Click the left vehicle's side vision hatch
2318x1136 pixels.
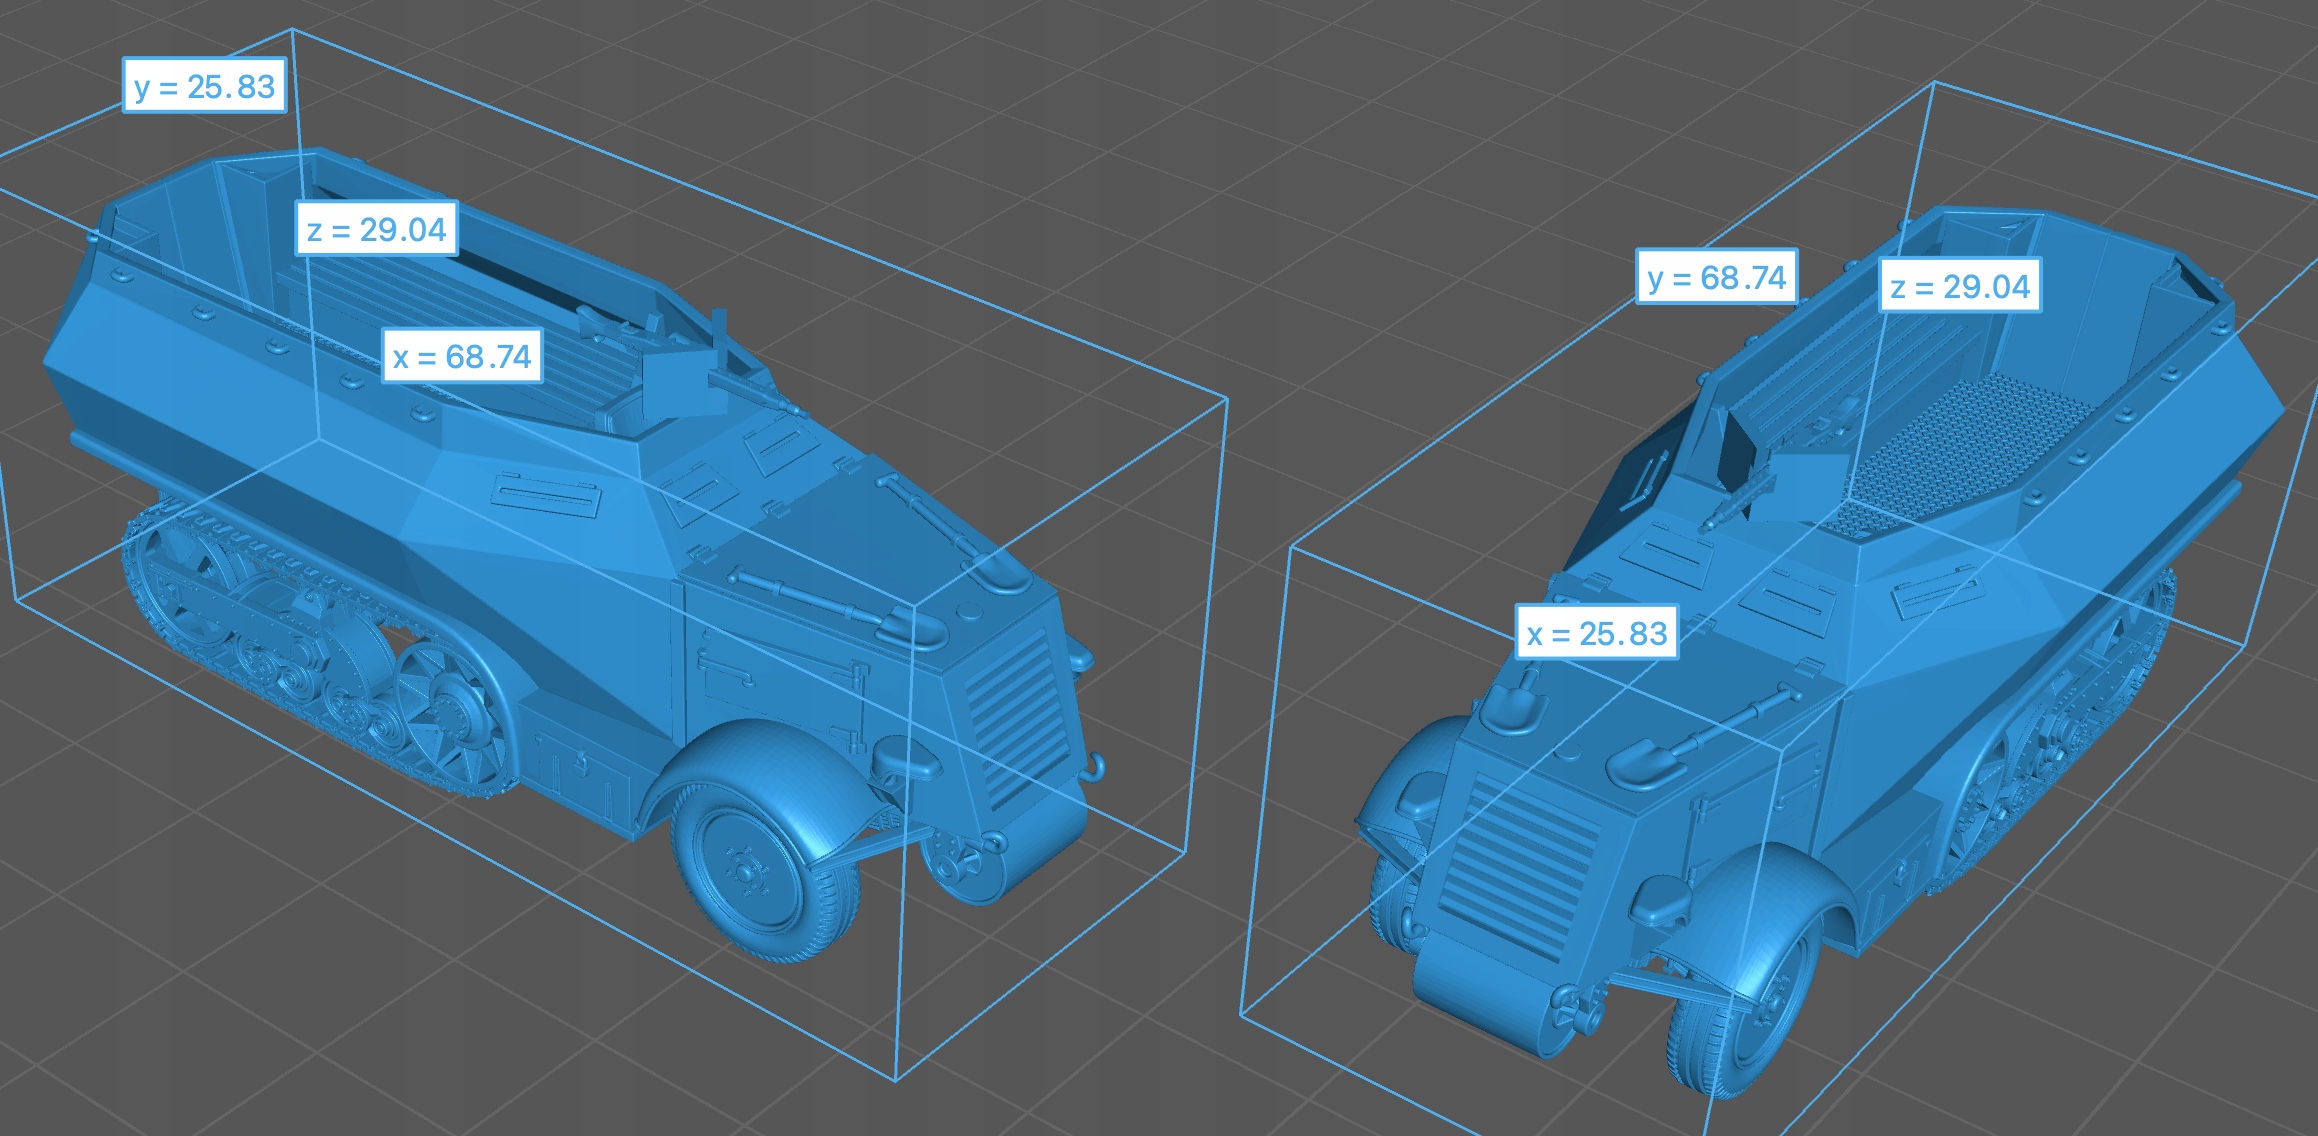pos(547,494)
